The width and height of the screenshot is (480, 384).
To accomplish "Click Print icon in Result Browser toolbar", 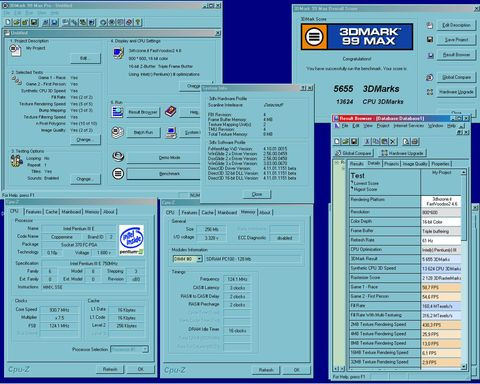I will (415, 141).
